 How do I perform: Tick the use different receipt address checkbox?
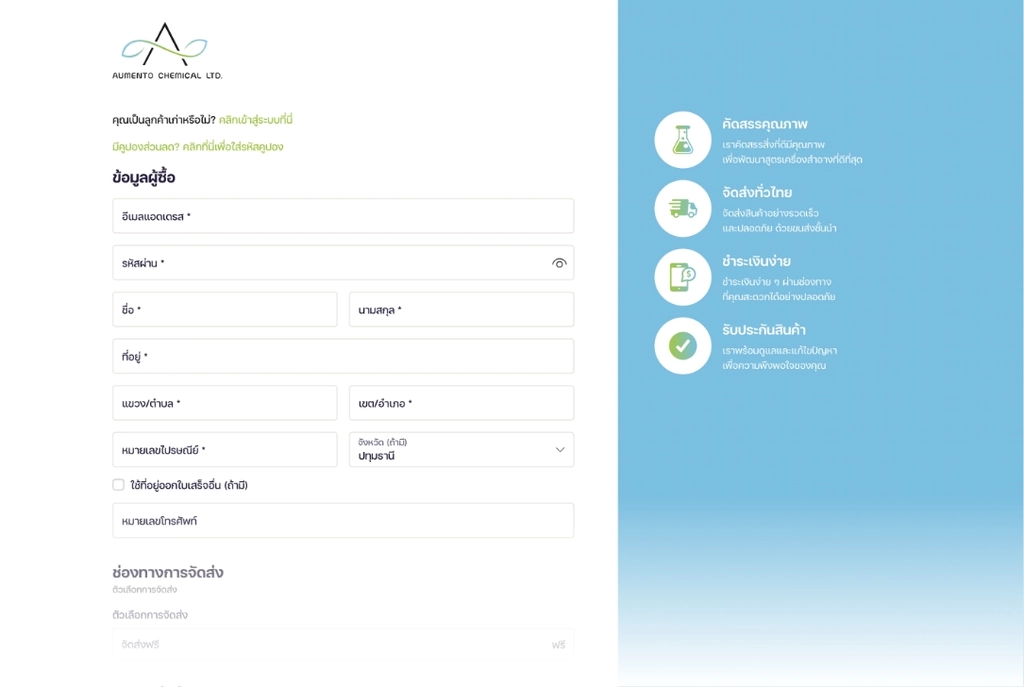point(118,485)
